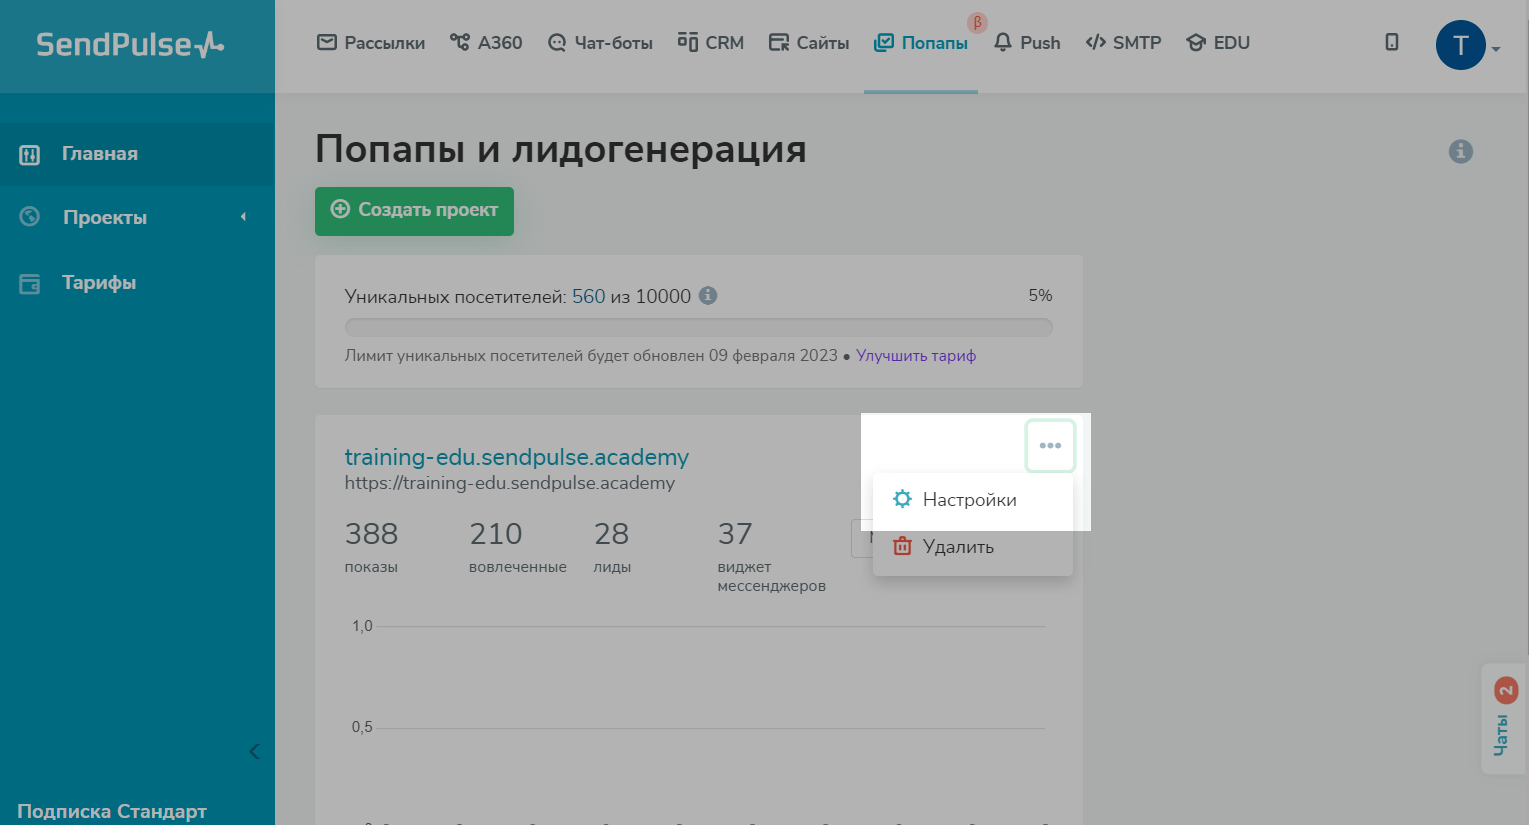Click the unique visitors progress bar

698,327
